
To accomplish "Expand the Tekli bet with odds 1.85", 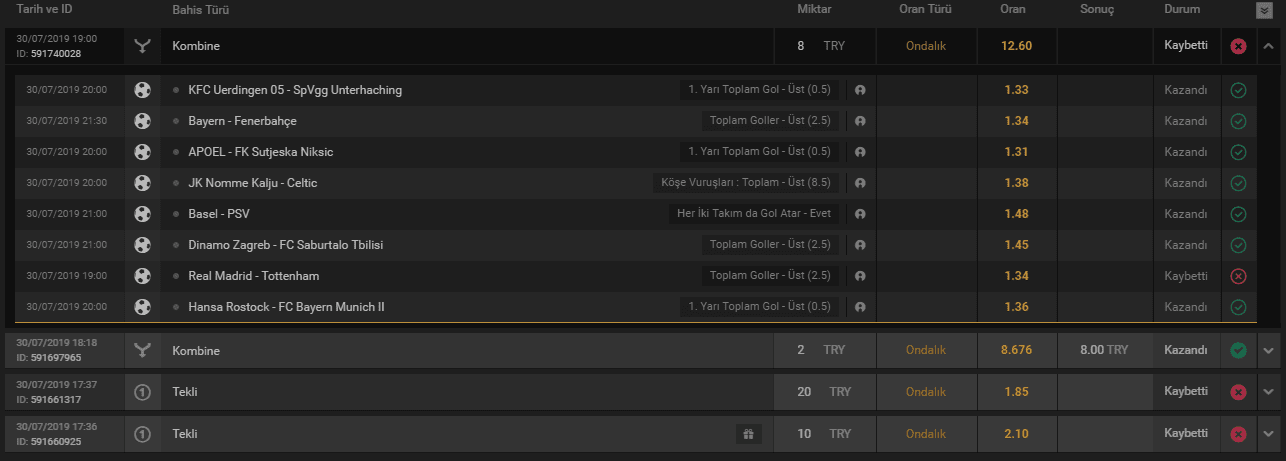I will 1268,392.
